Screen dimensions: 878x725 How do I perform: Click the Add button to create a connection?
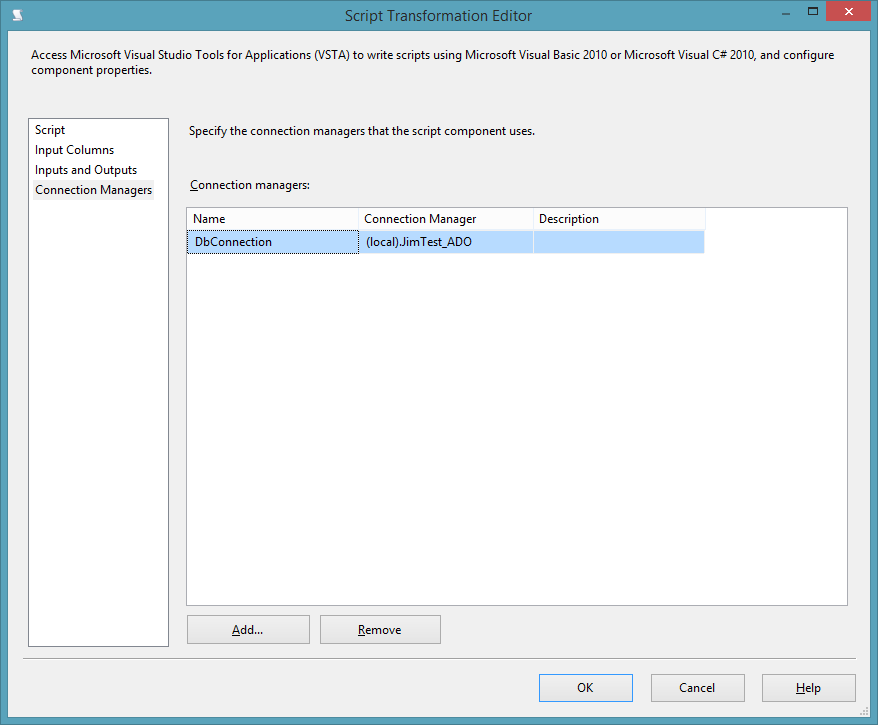click(247, 629)
